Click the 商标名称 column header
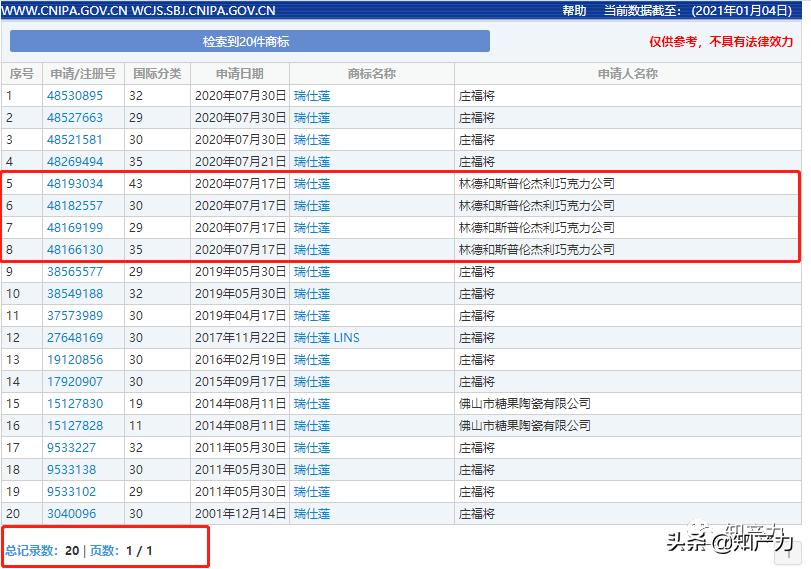The image size is (811, 569). click(x=371, y=73)
